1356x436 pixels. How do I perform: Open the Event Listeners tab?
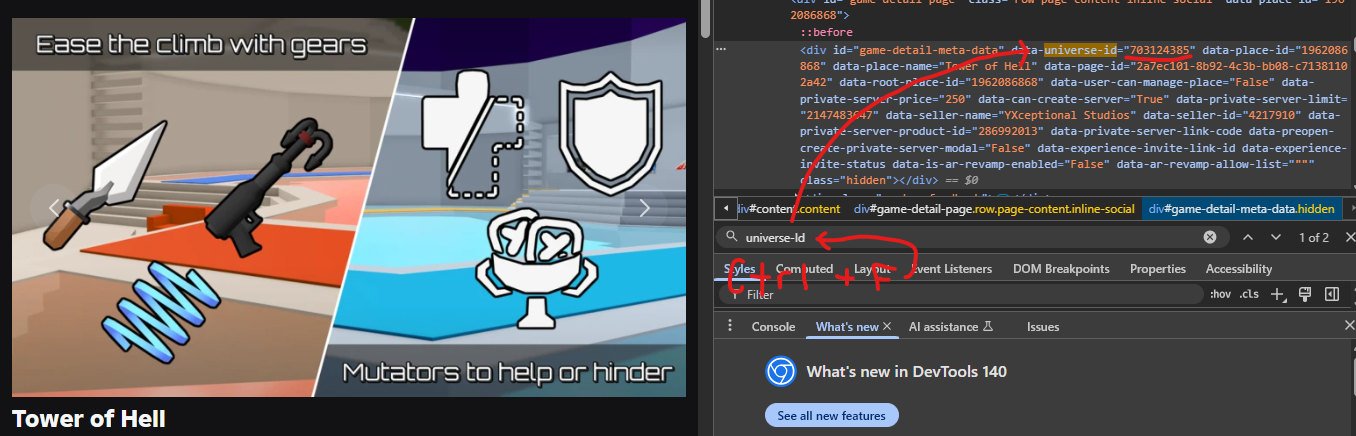coord(949,269)
